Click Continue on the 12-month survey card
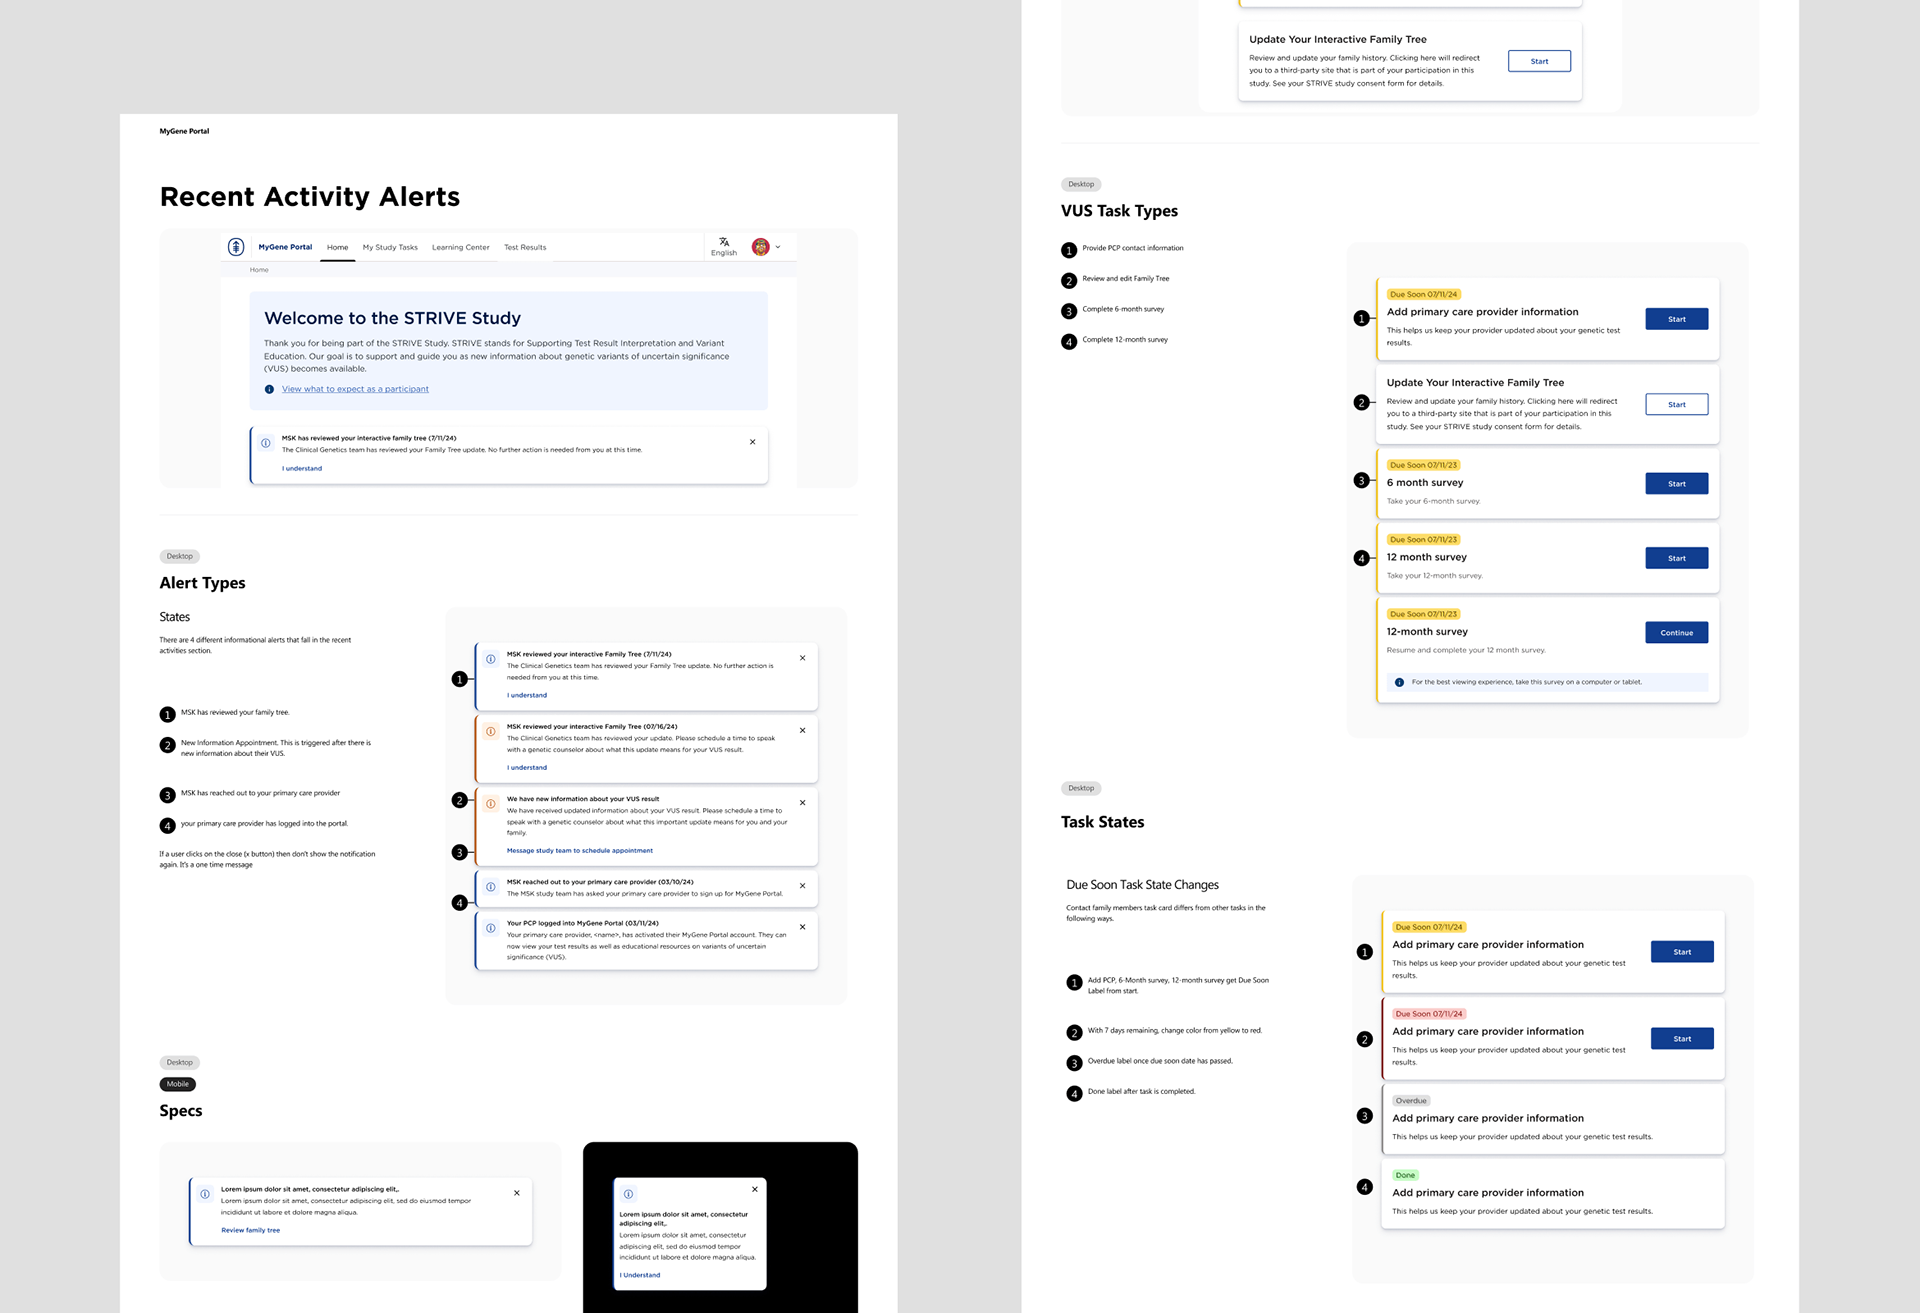Viewport: 1920px width, 1313px height. (x=1676, y=633)
